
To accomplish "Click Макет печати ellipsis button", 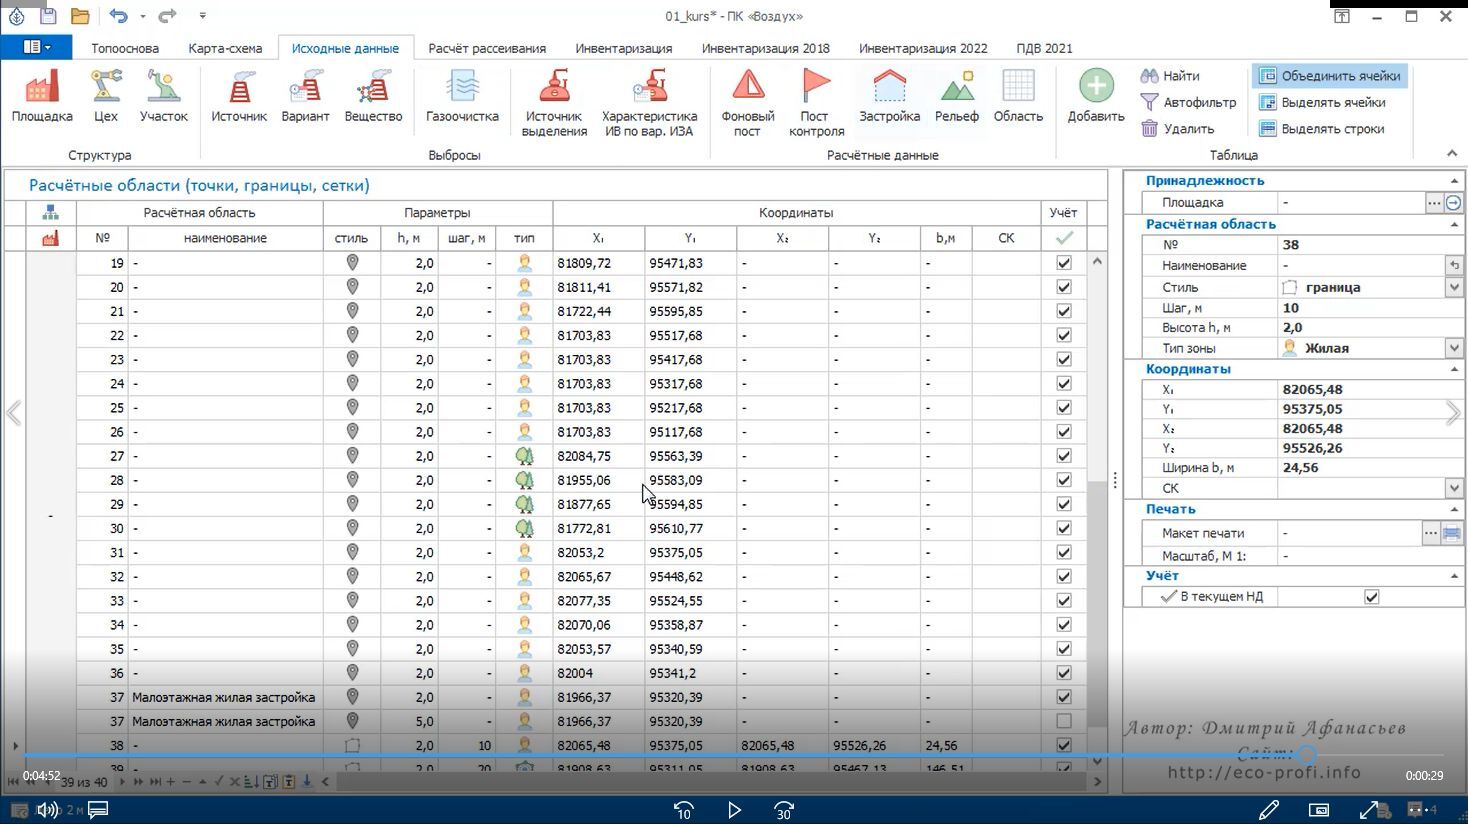I will 1431,533.
